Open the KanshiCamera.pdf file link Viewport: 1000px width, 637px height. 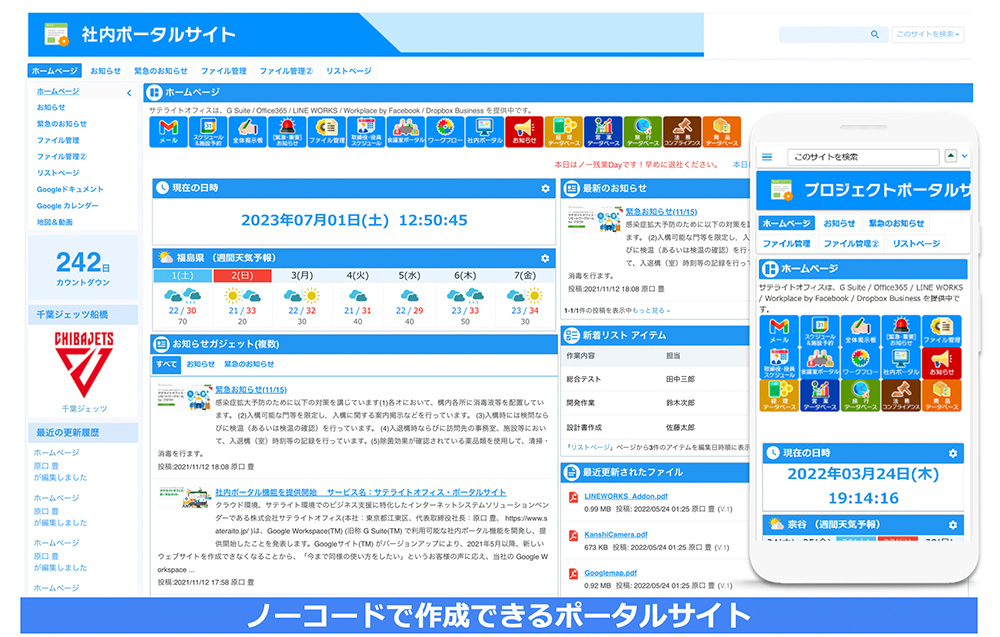(616, 534)
